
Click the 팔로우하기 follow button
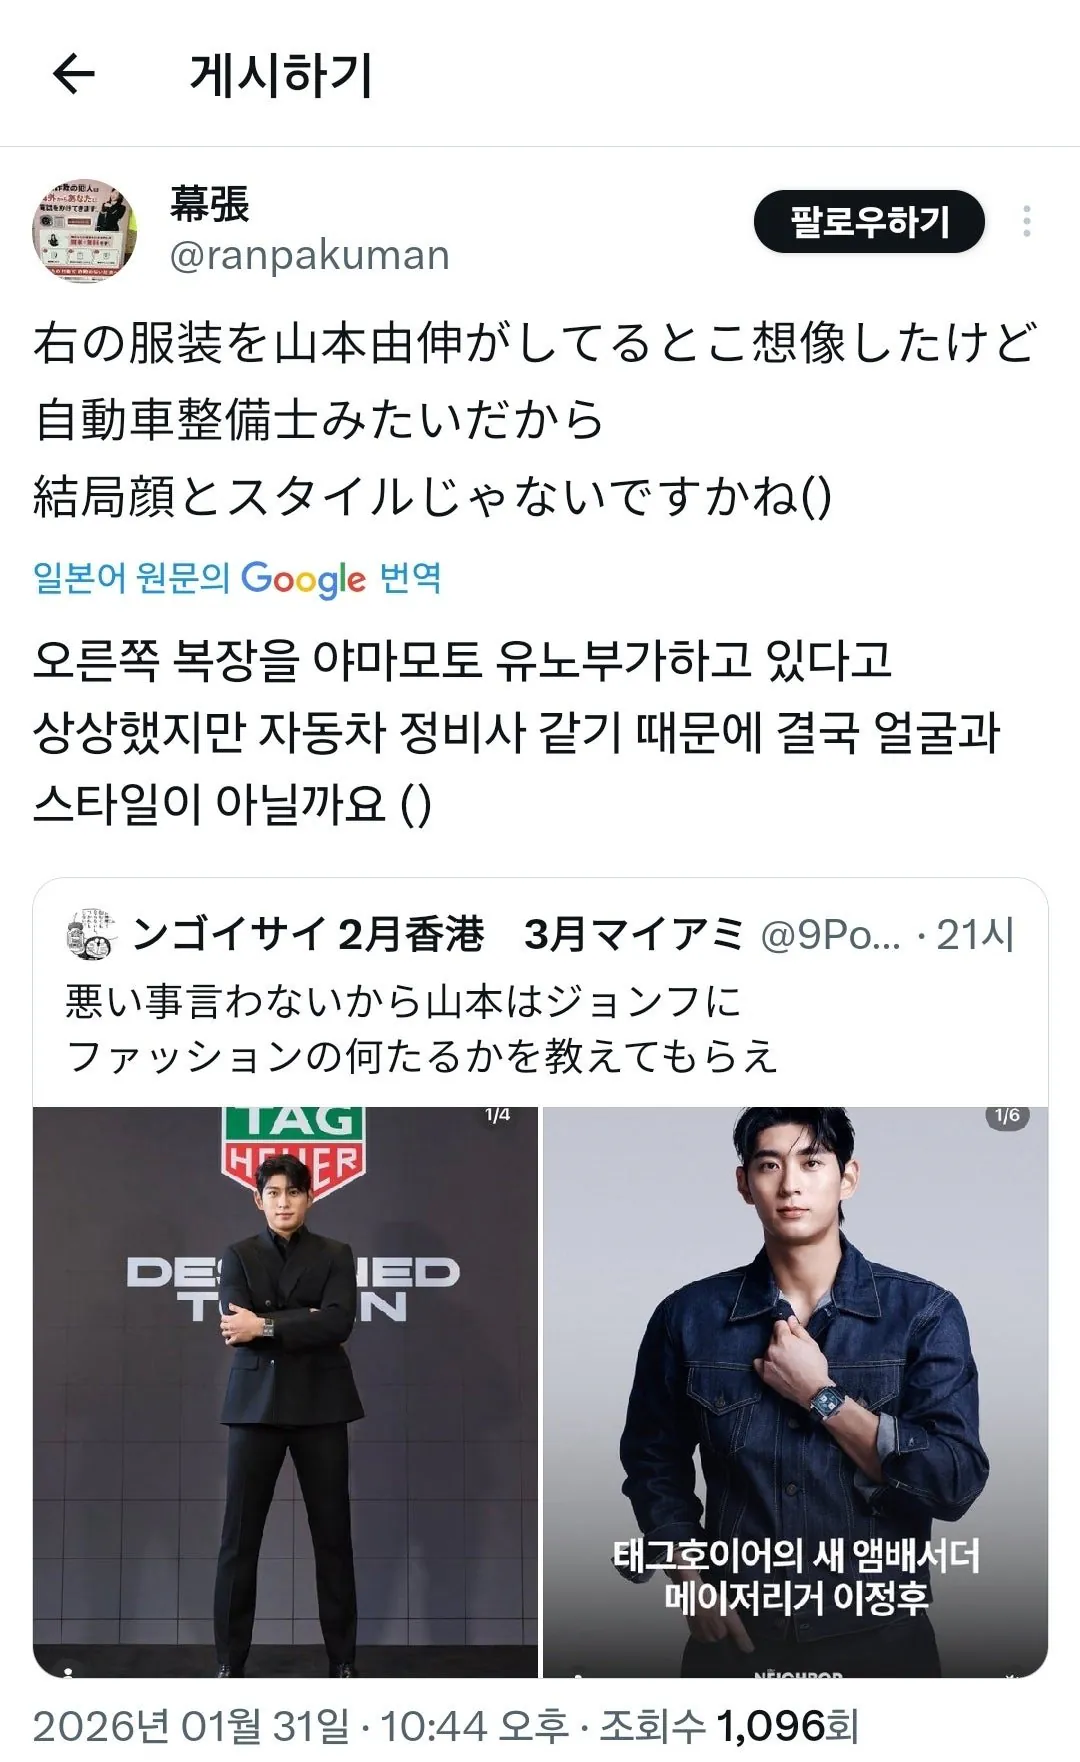(869, 221)
